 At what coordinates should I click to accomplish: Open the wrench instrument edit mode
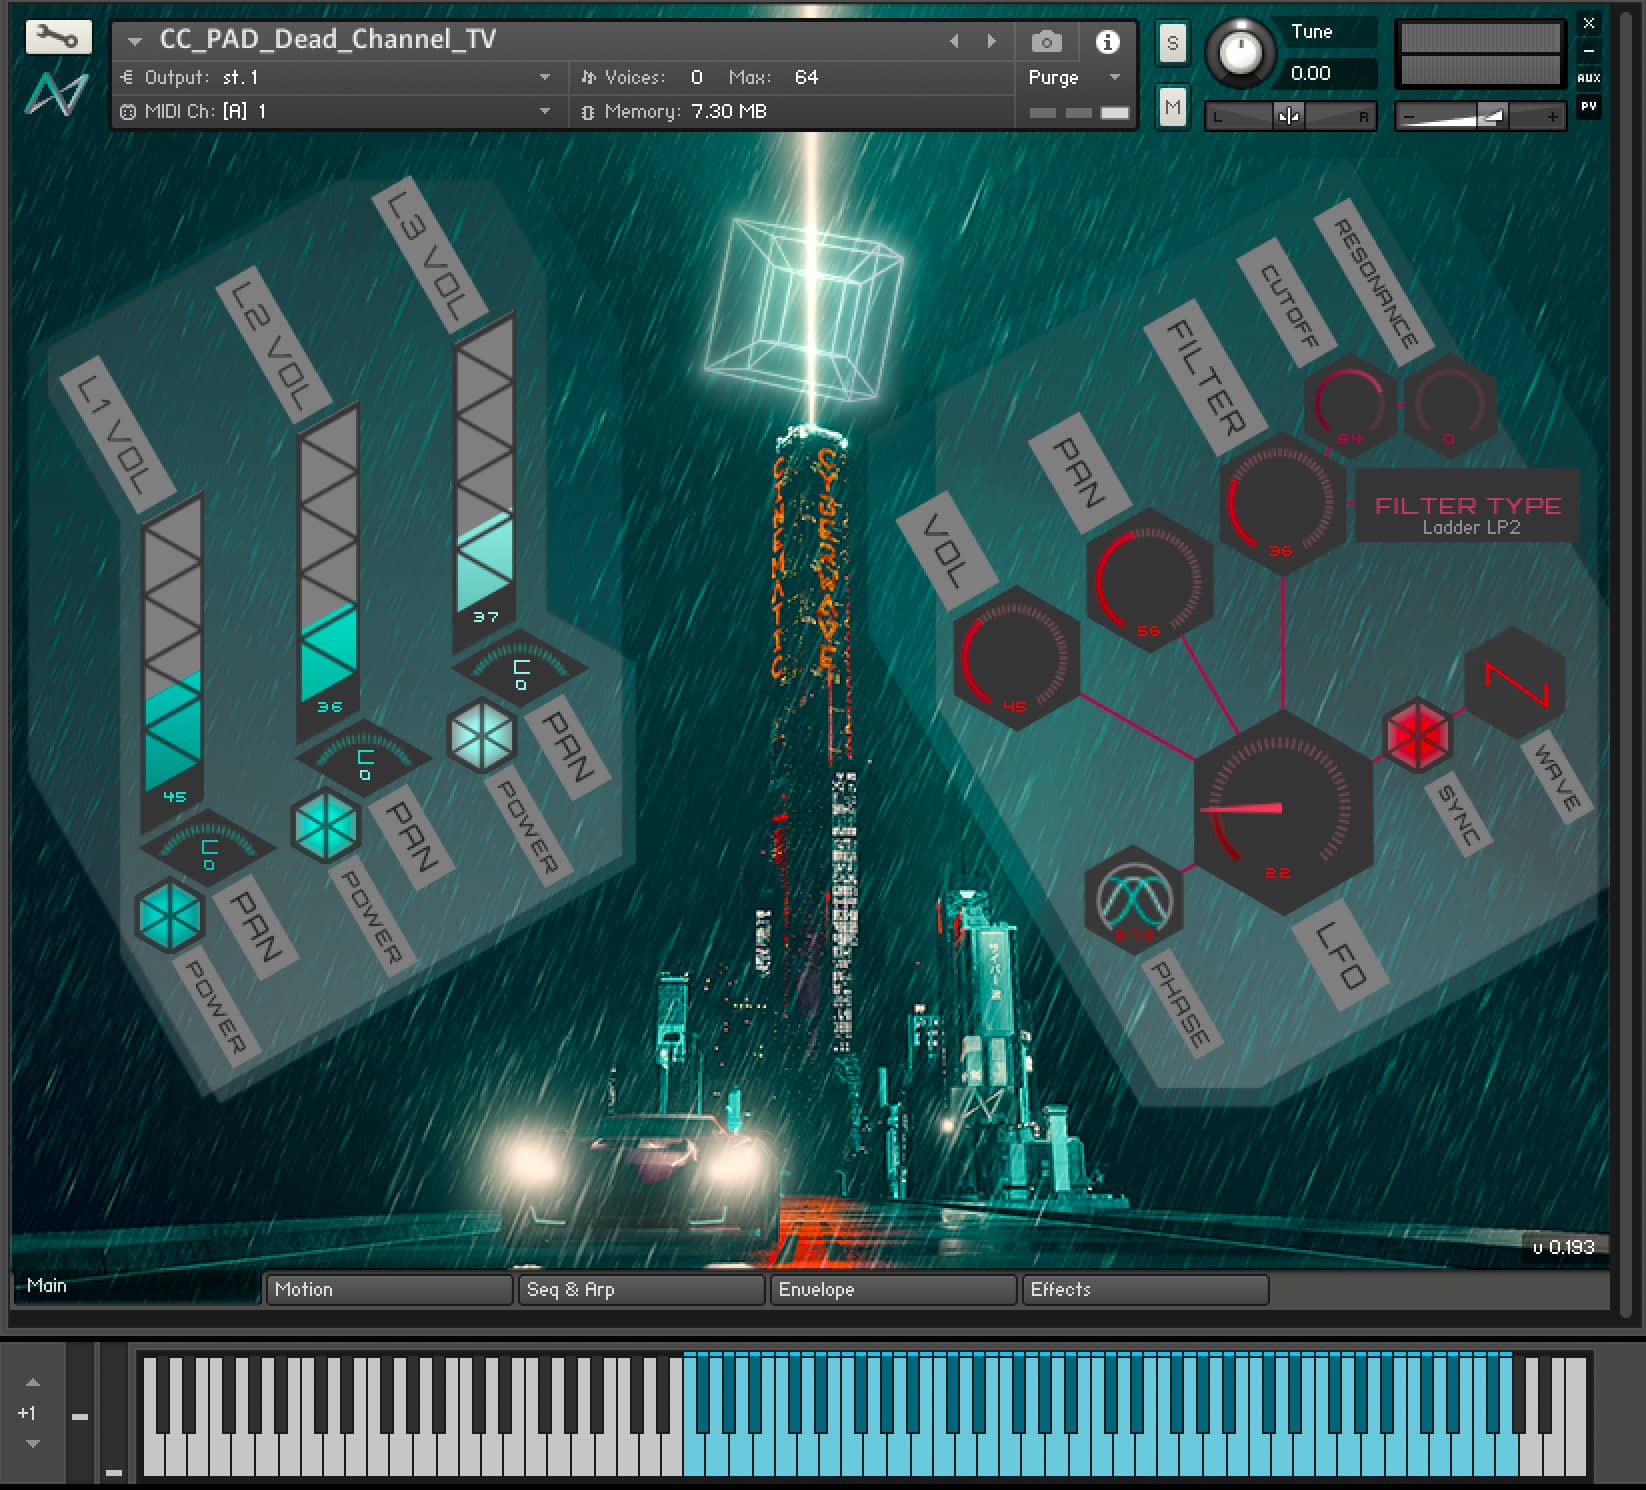pos(58,37)
